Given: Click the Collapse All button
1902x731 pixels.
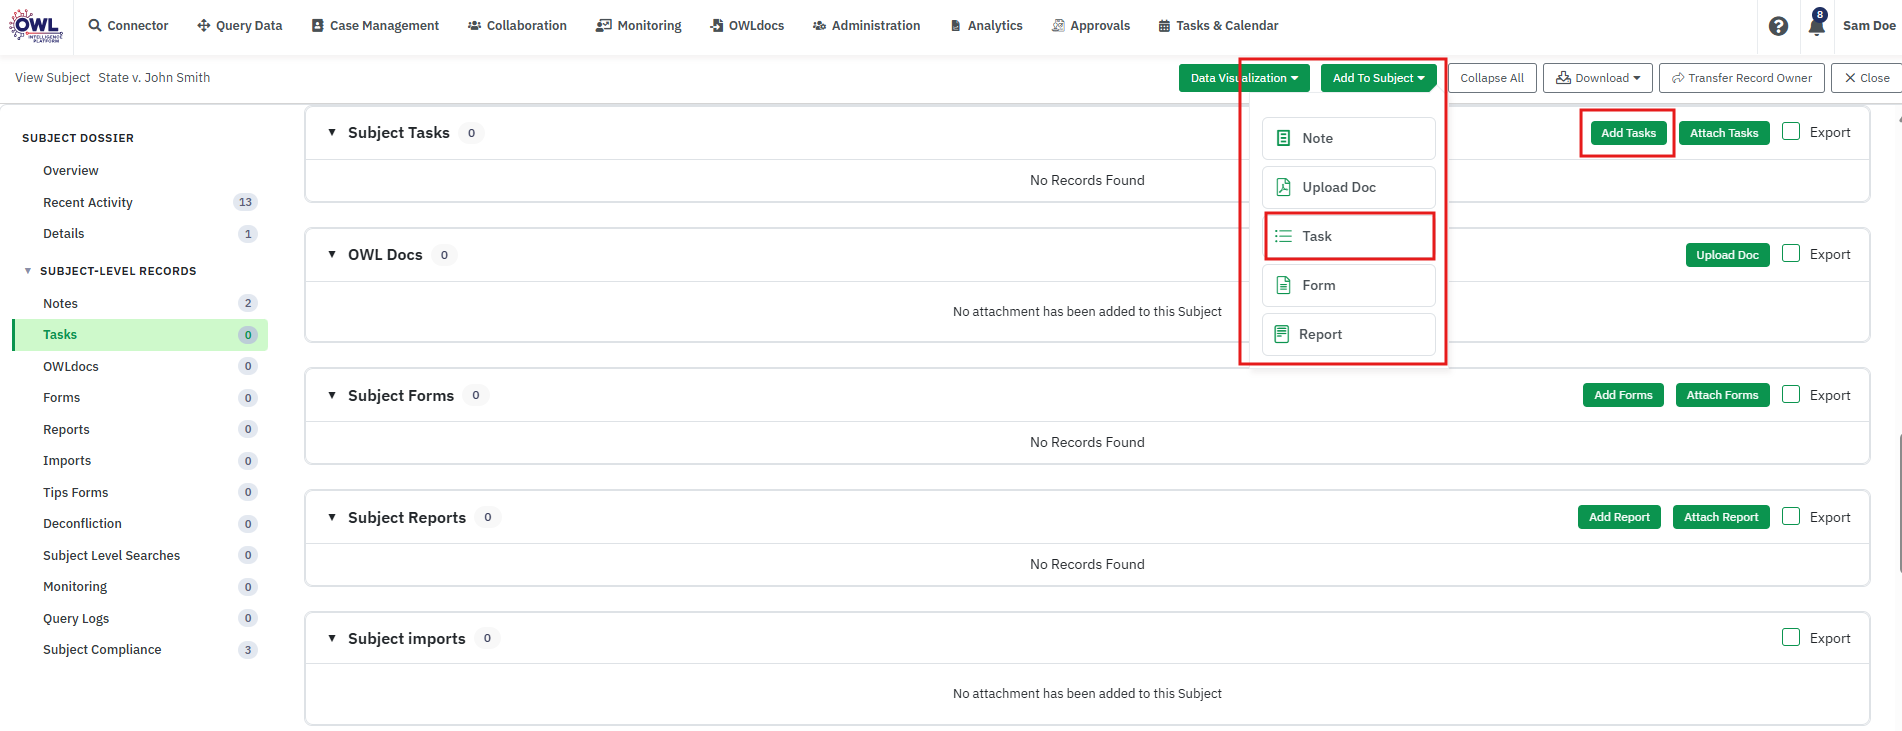Looking at the screenshot, I should click(1492, 78).
